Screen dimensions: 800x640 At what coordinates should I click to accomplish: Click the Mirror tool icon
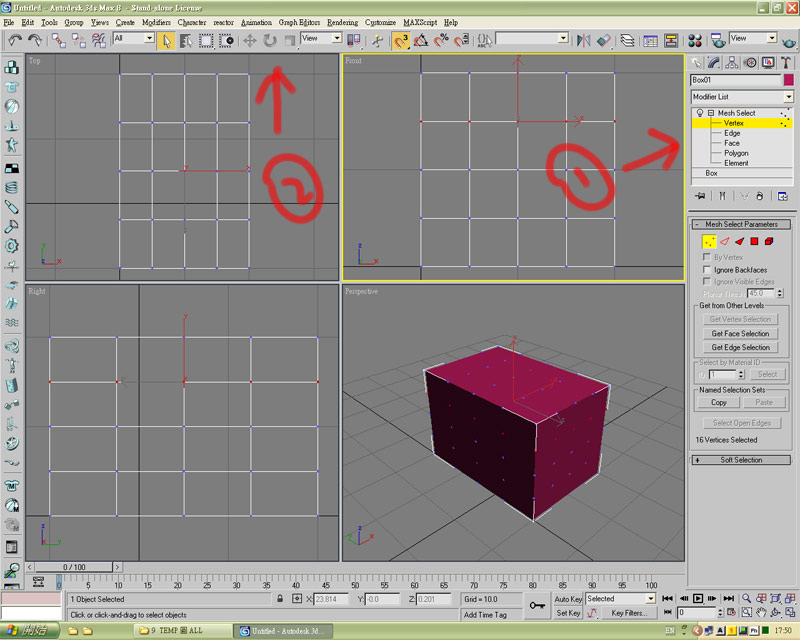[x=583, y=40]
